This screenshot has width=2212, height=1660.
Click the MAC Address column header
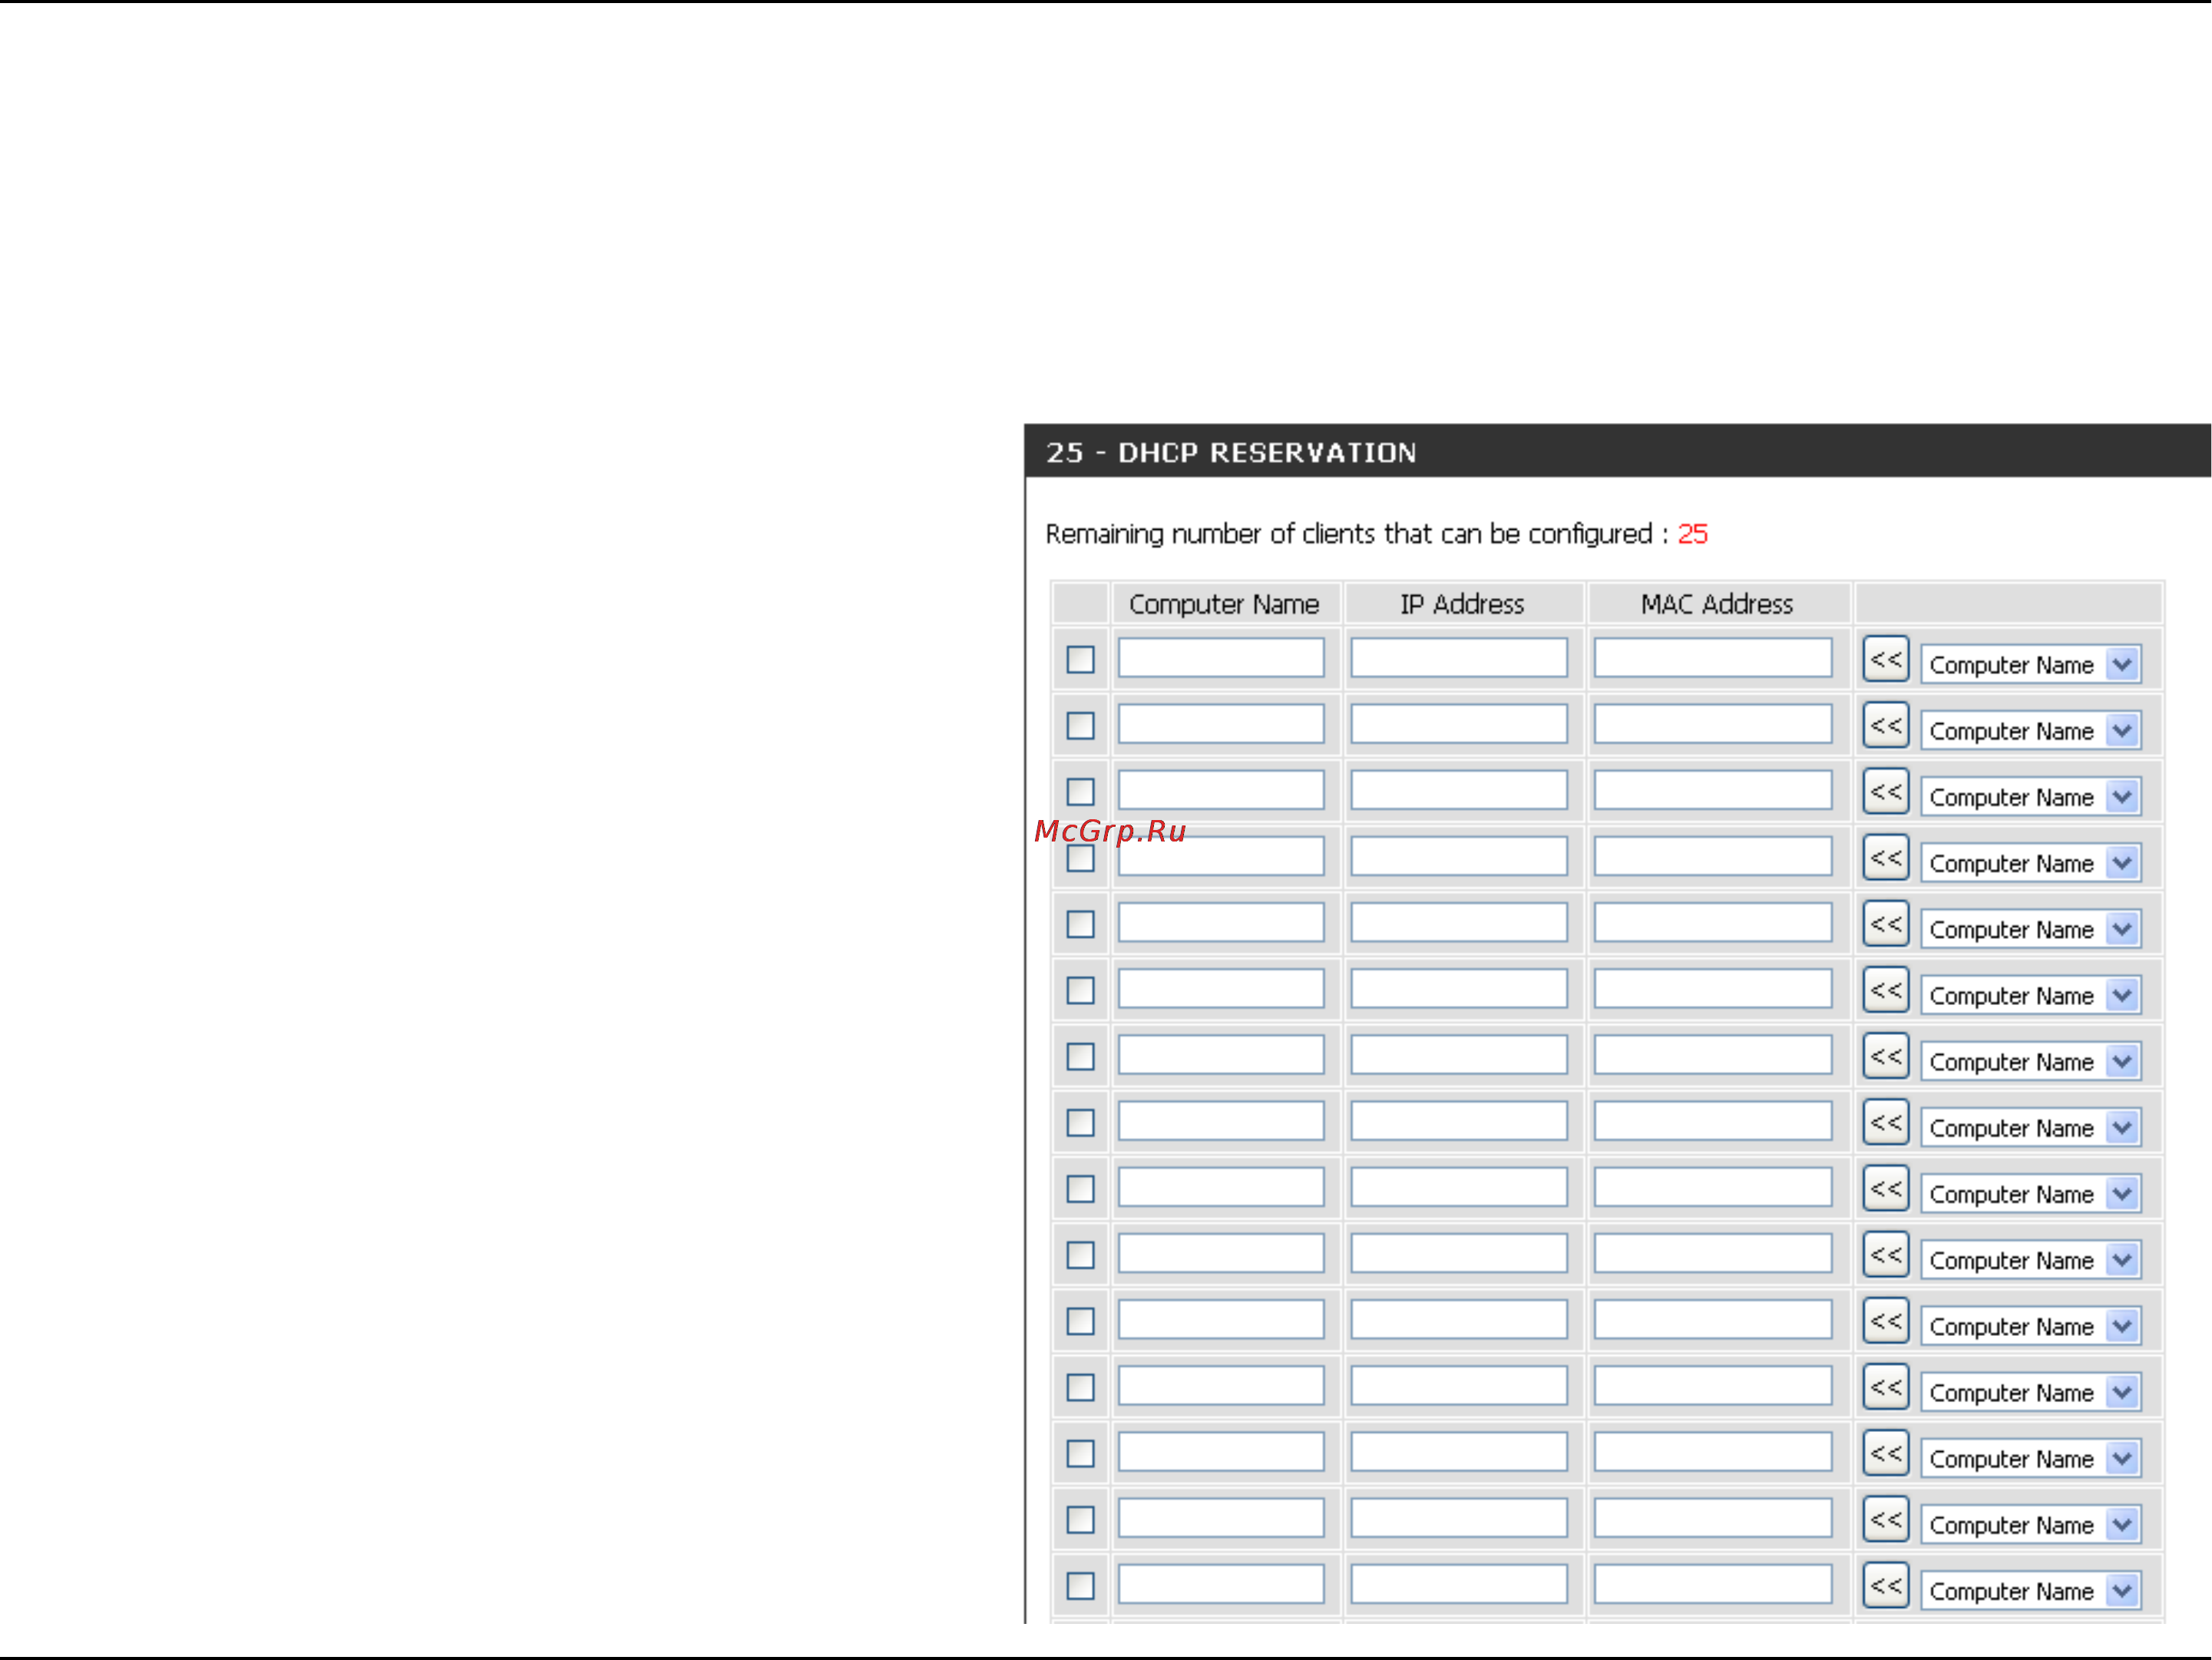pos(1717,604)
